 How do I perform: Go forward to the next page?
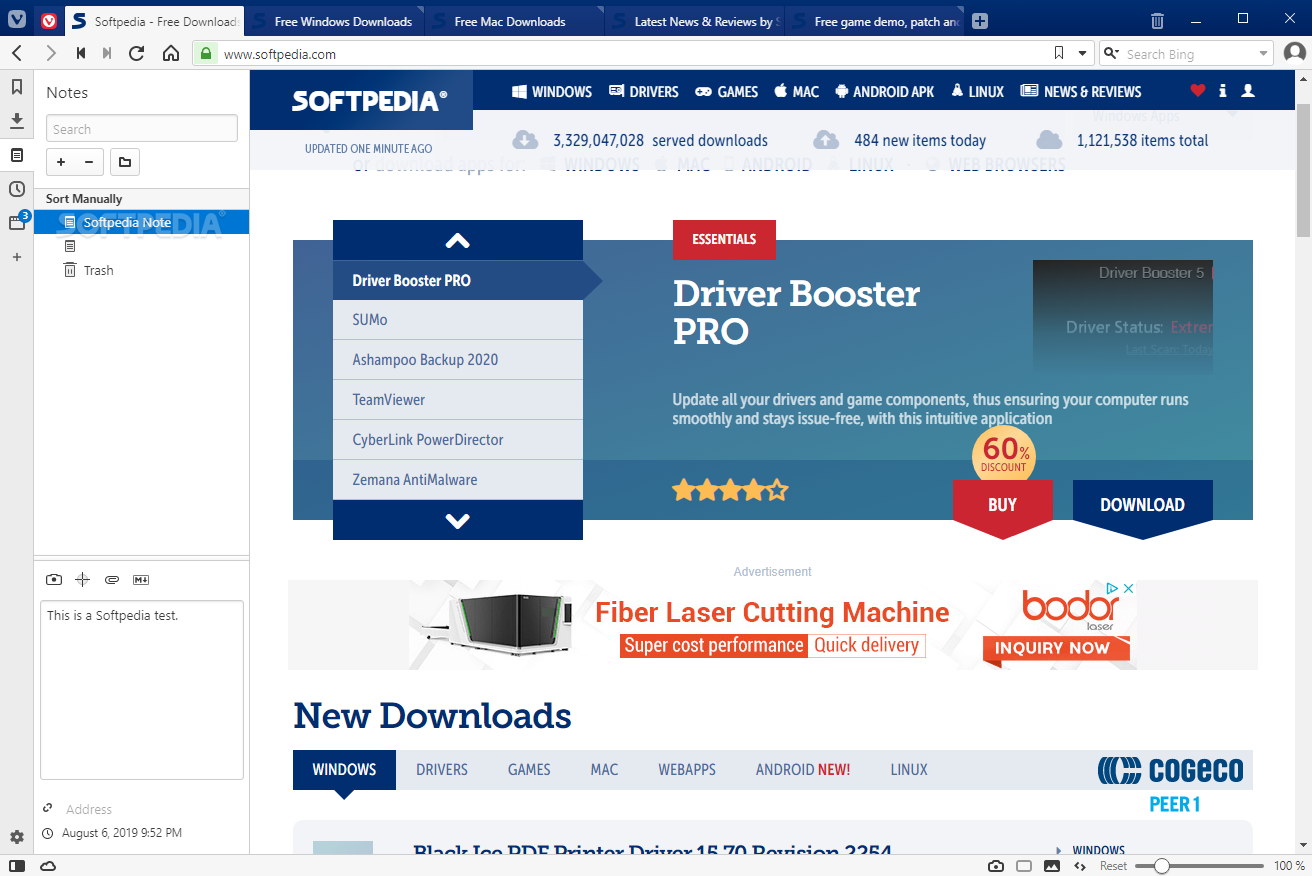coord(51,53)
